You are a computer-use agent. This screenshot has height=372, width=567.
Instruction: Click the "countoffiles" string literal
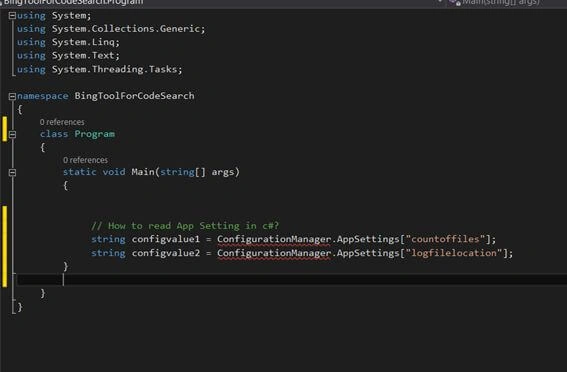pos(445,239)
